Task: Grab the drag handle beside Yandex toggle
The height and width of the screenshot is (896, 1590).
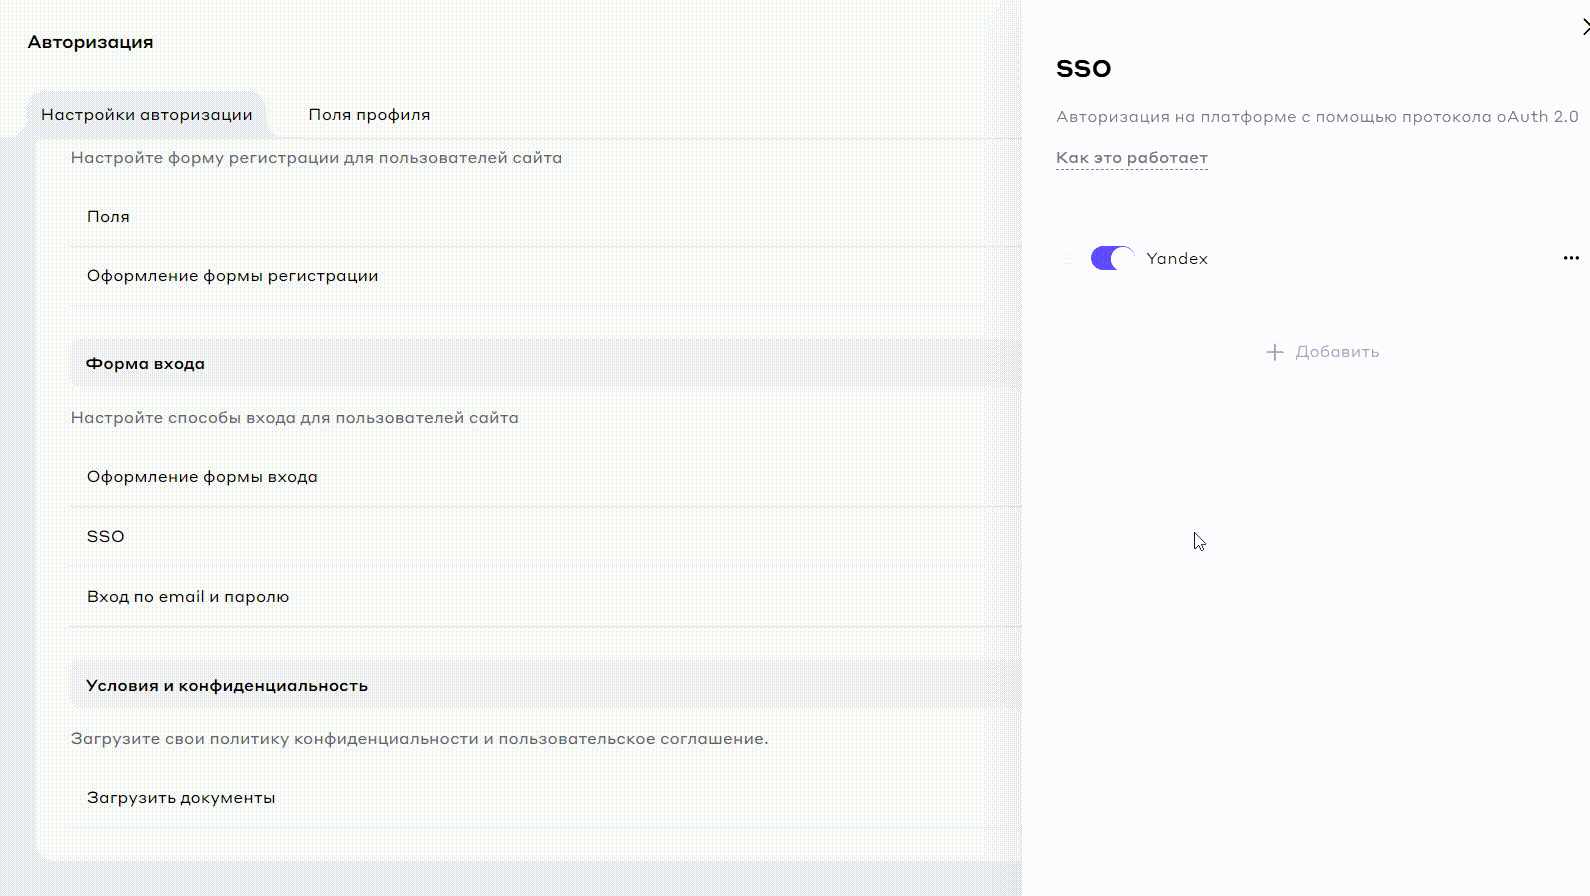Action: click(1067, 258)
